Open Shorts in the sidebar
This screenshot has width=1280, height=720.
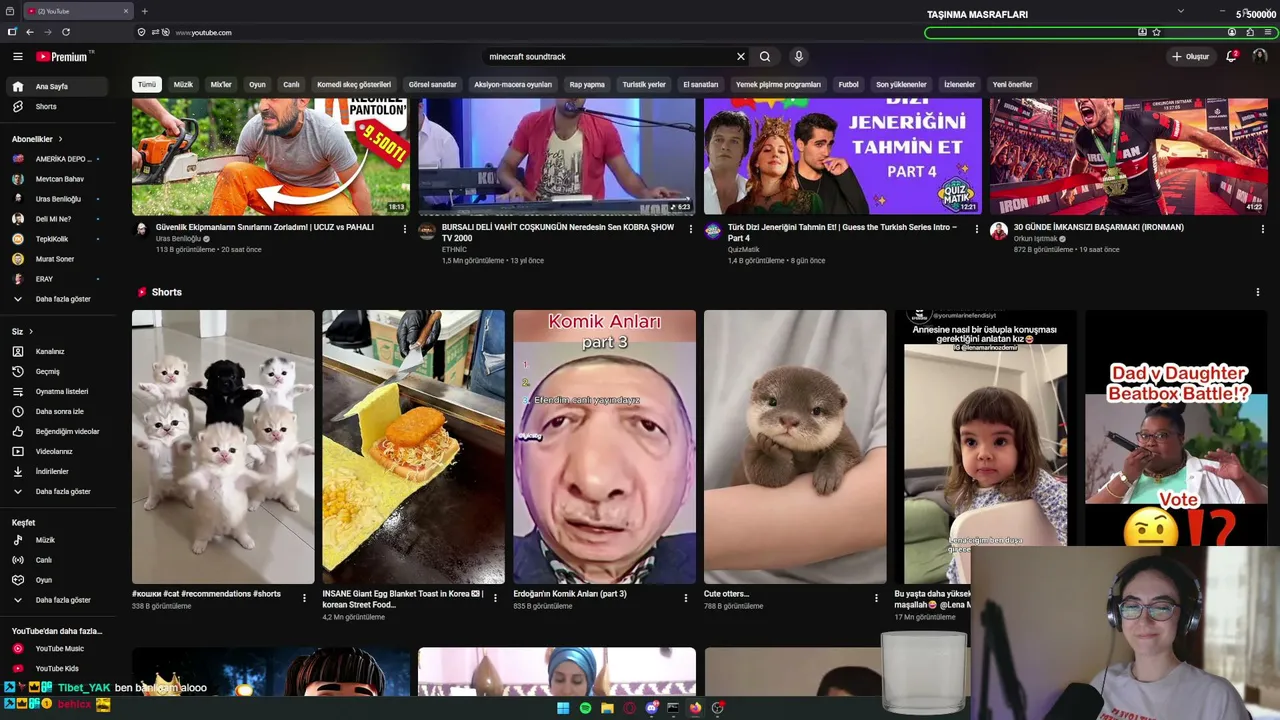tap(56, 107)
